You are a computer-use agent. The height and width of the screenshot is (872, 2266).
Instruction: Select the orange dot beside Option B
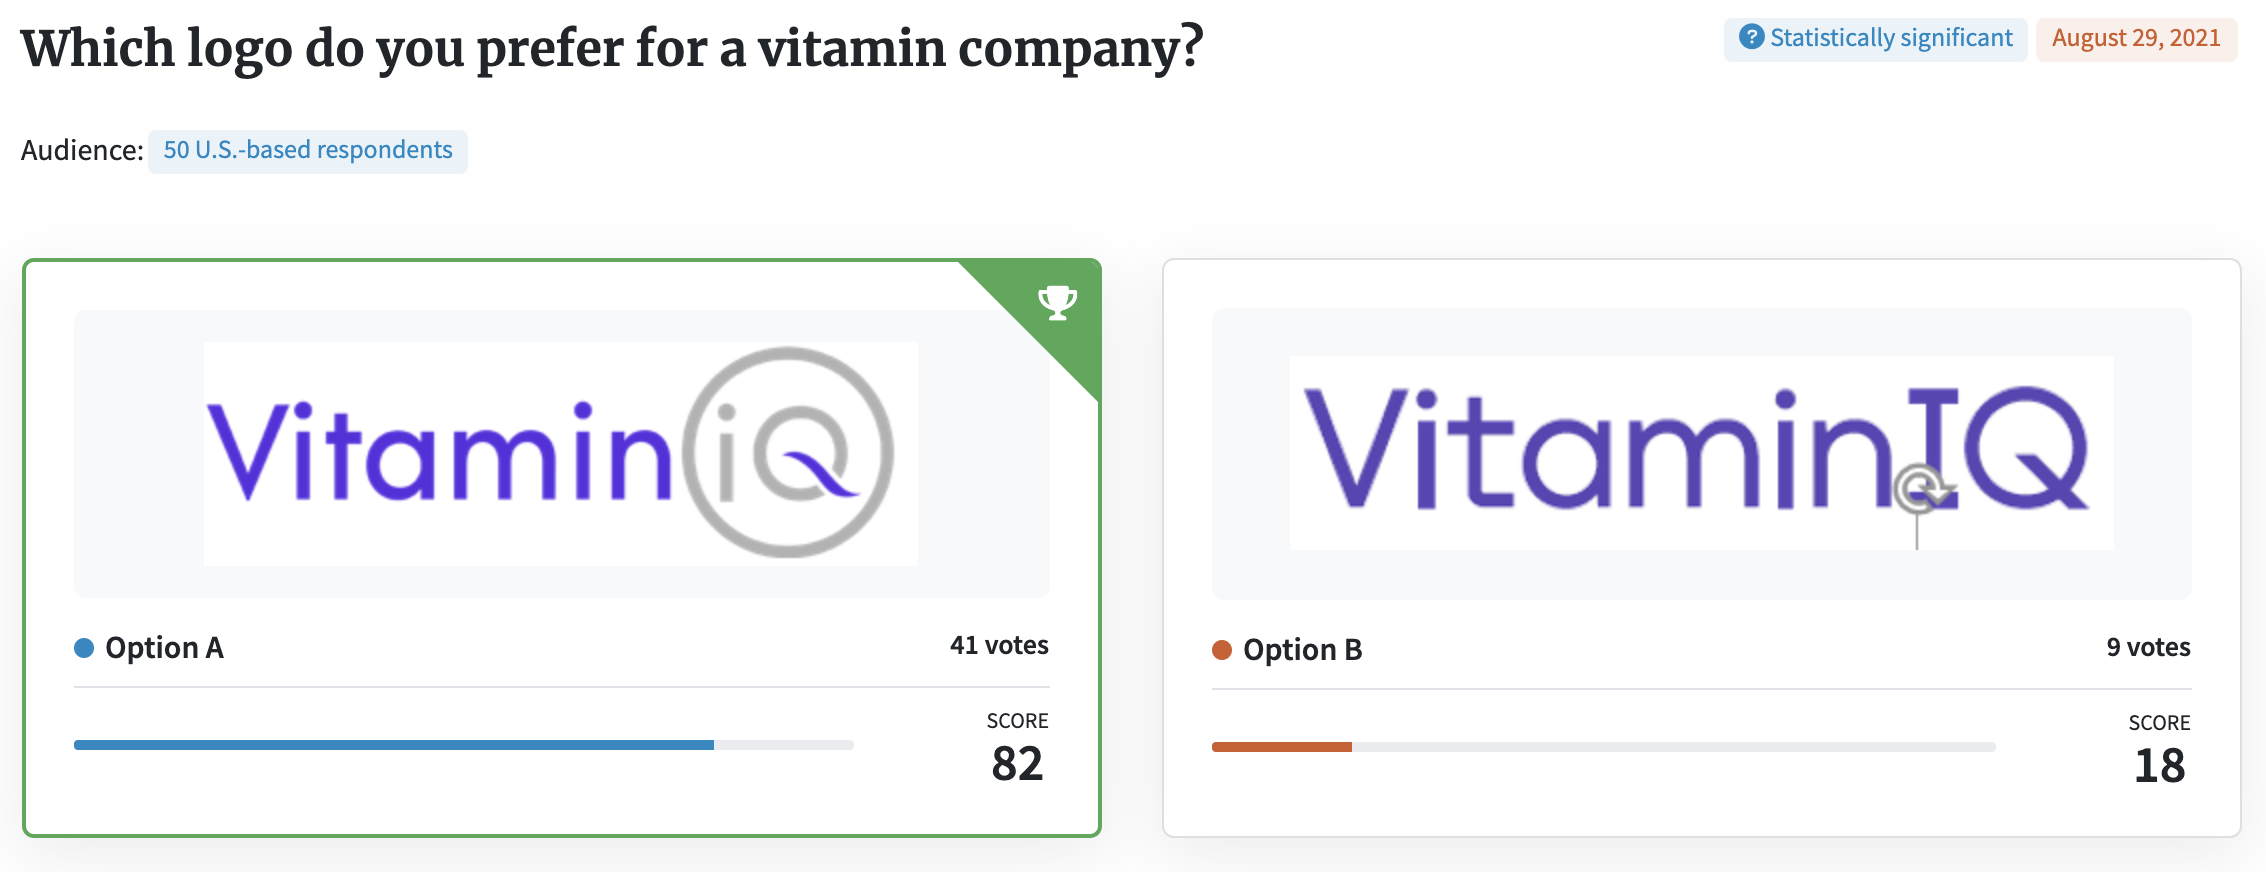[x=1221, y=650]
